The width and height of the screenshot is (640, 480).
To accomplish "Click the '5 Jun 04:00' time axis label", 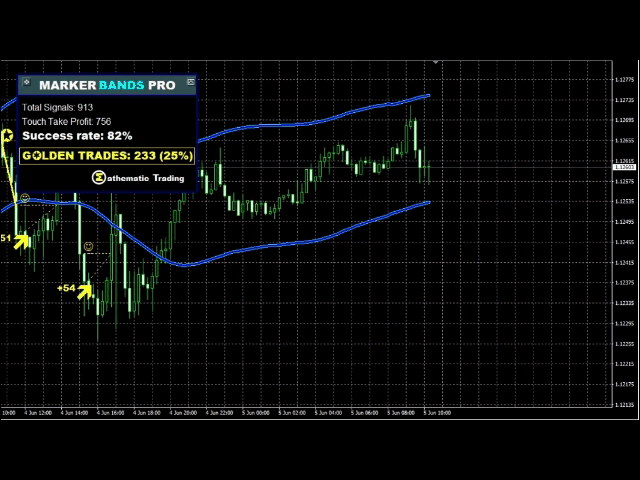I will coord(329,413).
